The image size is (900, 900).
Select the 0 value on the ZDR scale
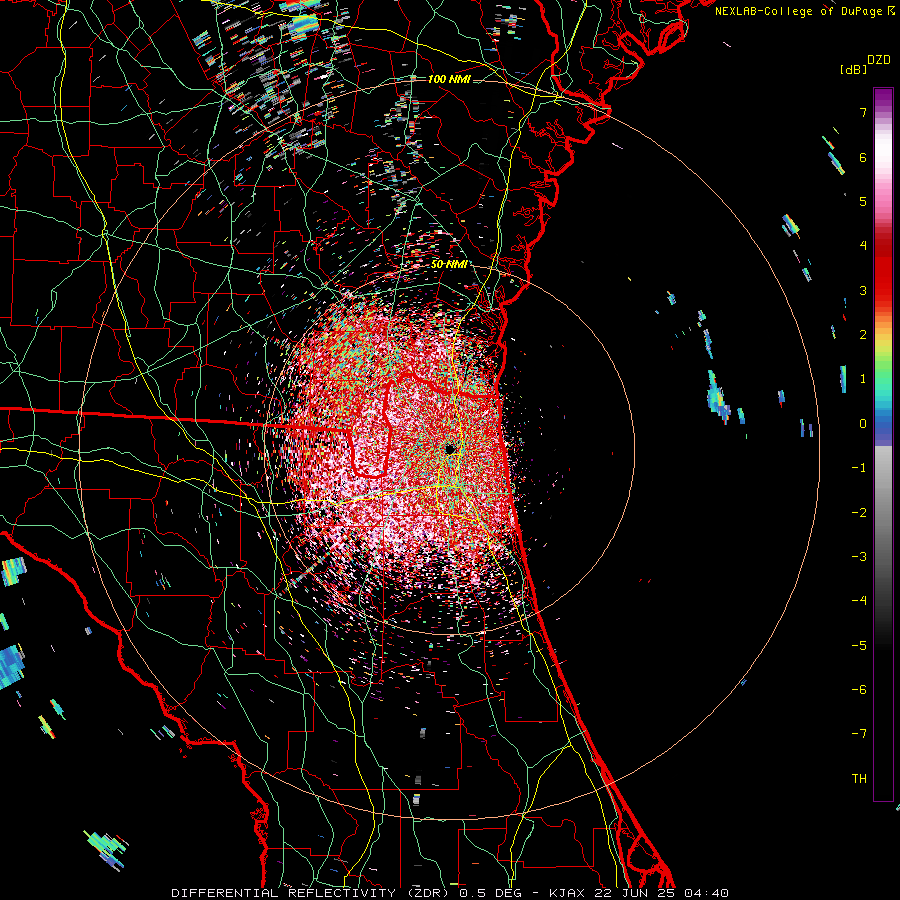pos(863,424)
